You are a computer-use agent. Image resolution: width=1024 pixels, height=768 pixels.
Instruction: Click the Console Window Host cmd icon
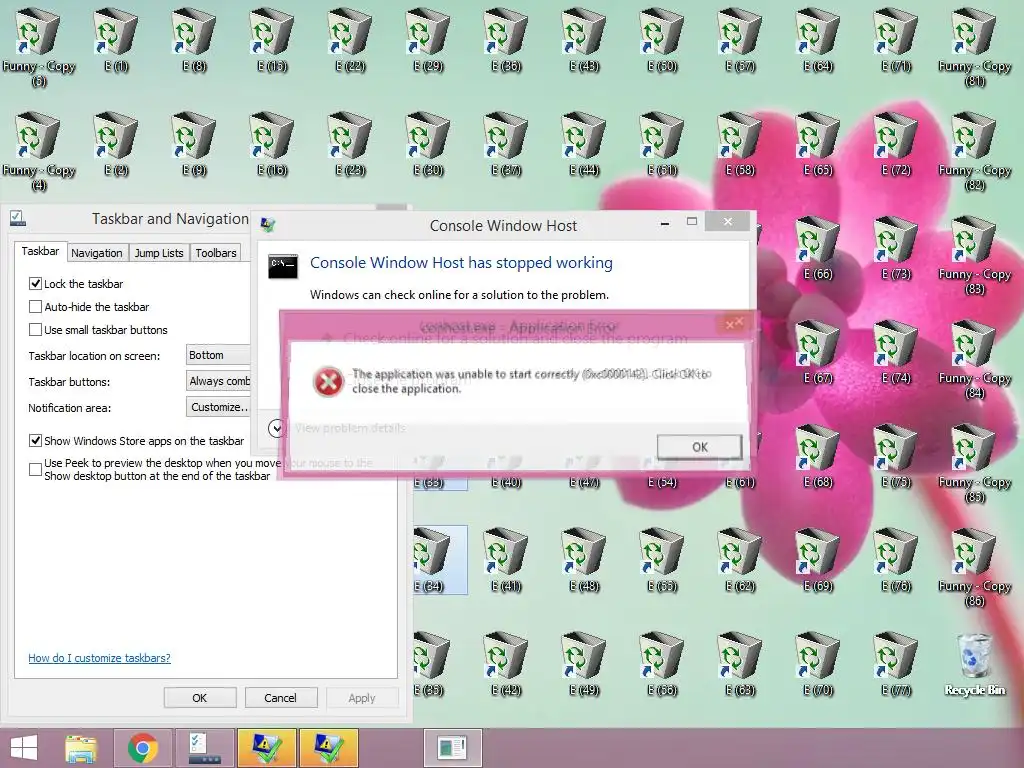coord(283,266)
